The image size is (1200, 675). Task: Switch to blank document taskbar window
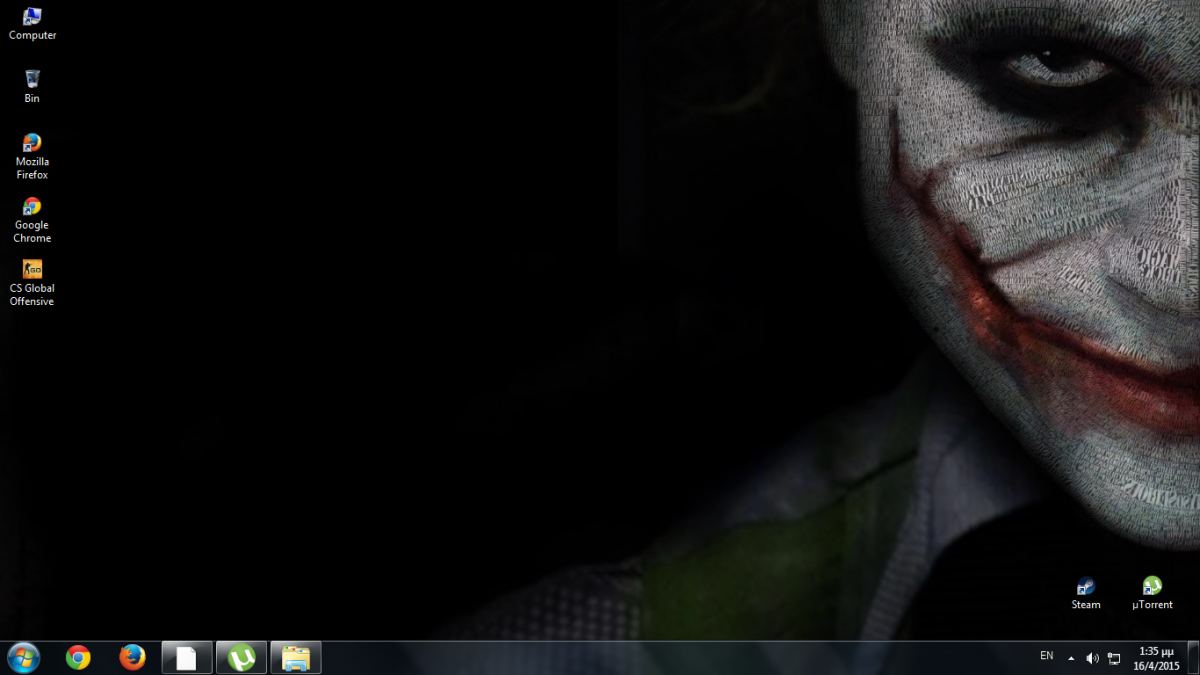tap(187, 657)
